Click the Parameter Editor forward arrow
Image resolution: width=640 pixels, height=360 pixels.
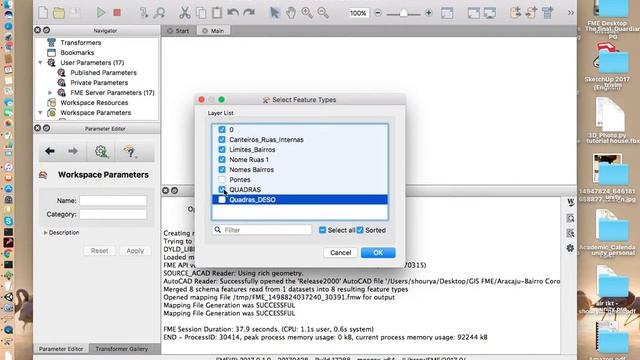tap(73, 151)
